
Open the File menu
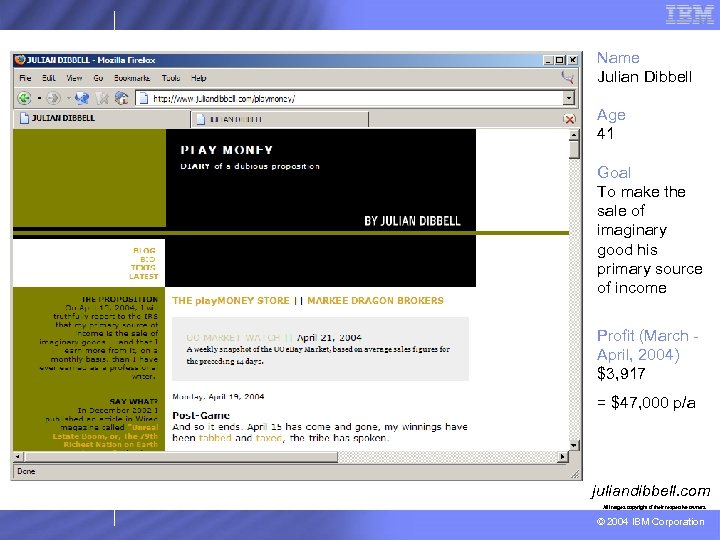[25, 78]
